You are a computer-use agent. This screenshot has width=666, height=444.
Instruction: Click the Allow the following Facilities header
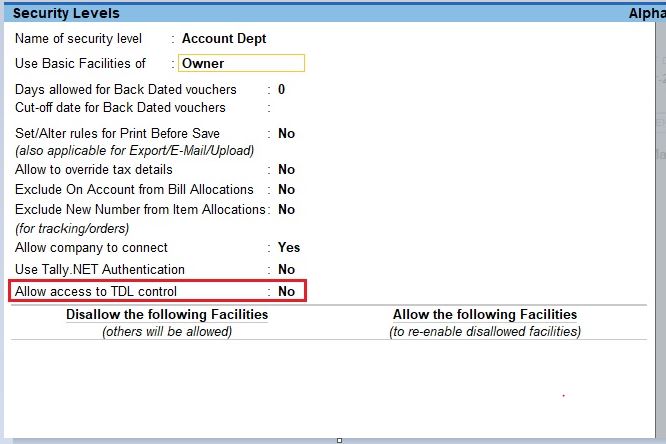tap(485, 314)
